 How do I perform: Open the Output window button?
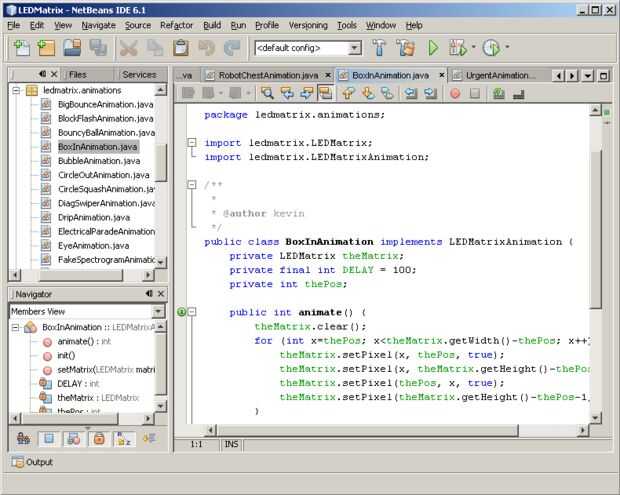click(32, 462)
